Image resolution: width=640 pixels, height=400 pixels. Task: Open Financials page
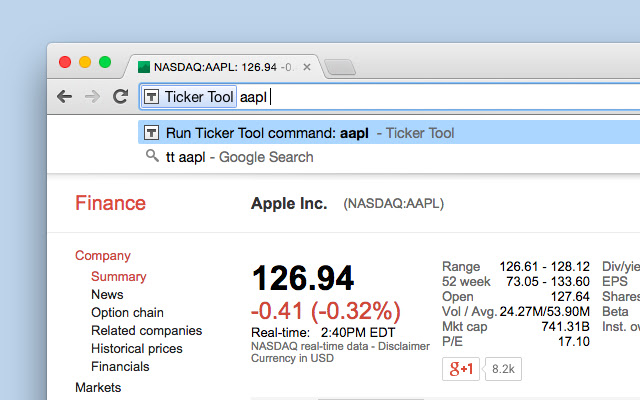pos(120,367)
